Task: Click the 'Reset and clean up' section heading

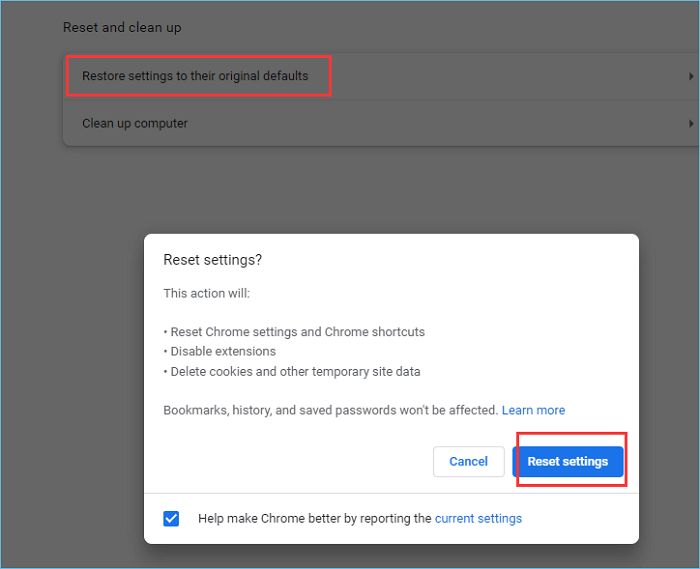Action: coord(122,27)
